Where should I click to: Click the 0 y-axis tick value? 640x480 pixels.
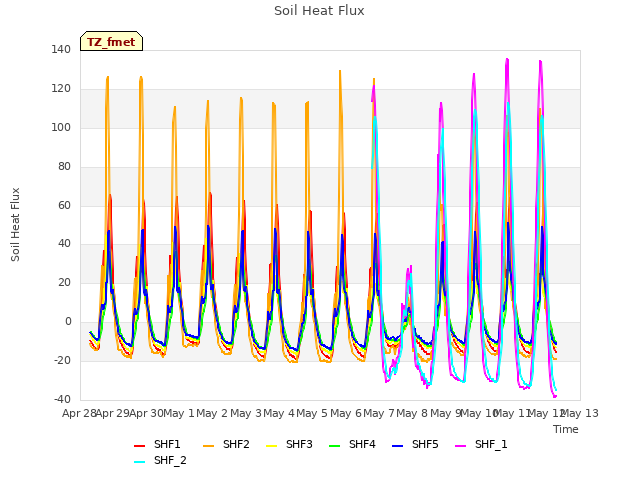pyautogui.click(x=68, y=322)
